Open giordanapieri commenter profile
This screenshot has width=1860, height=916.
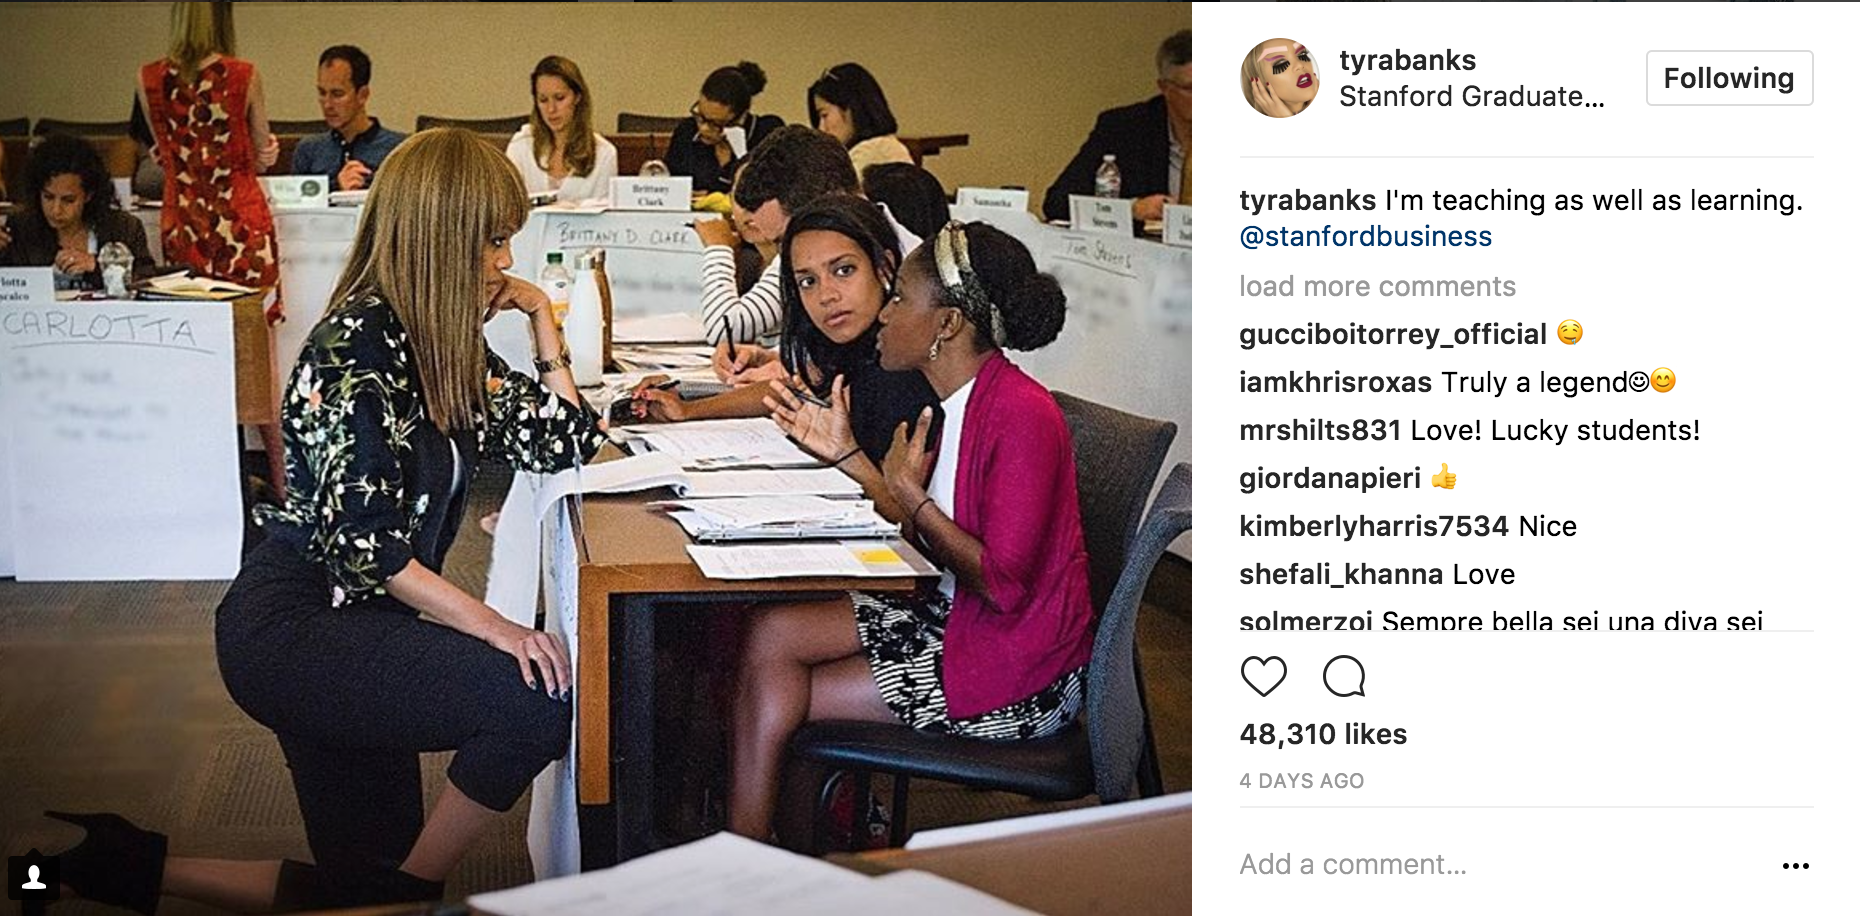1330,478
